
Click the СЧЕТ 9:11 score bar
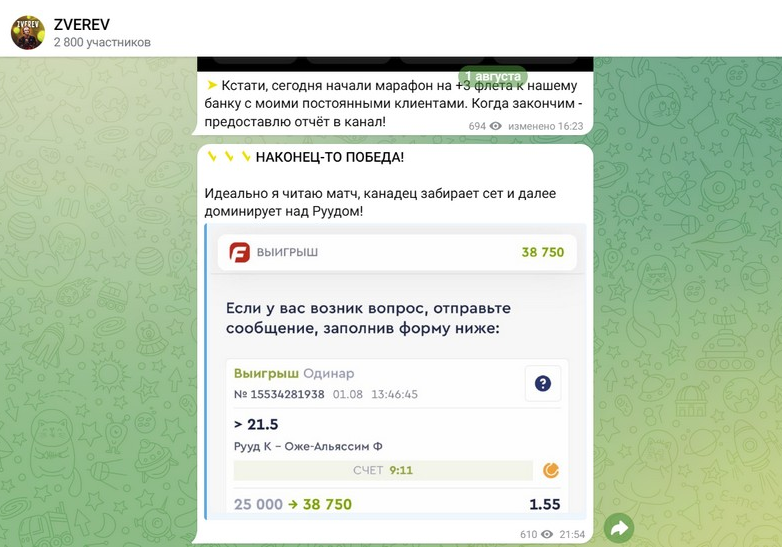383,470
